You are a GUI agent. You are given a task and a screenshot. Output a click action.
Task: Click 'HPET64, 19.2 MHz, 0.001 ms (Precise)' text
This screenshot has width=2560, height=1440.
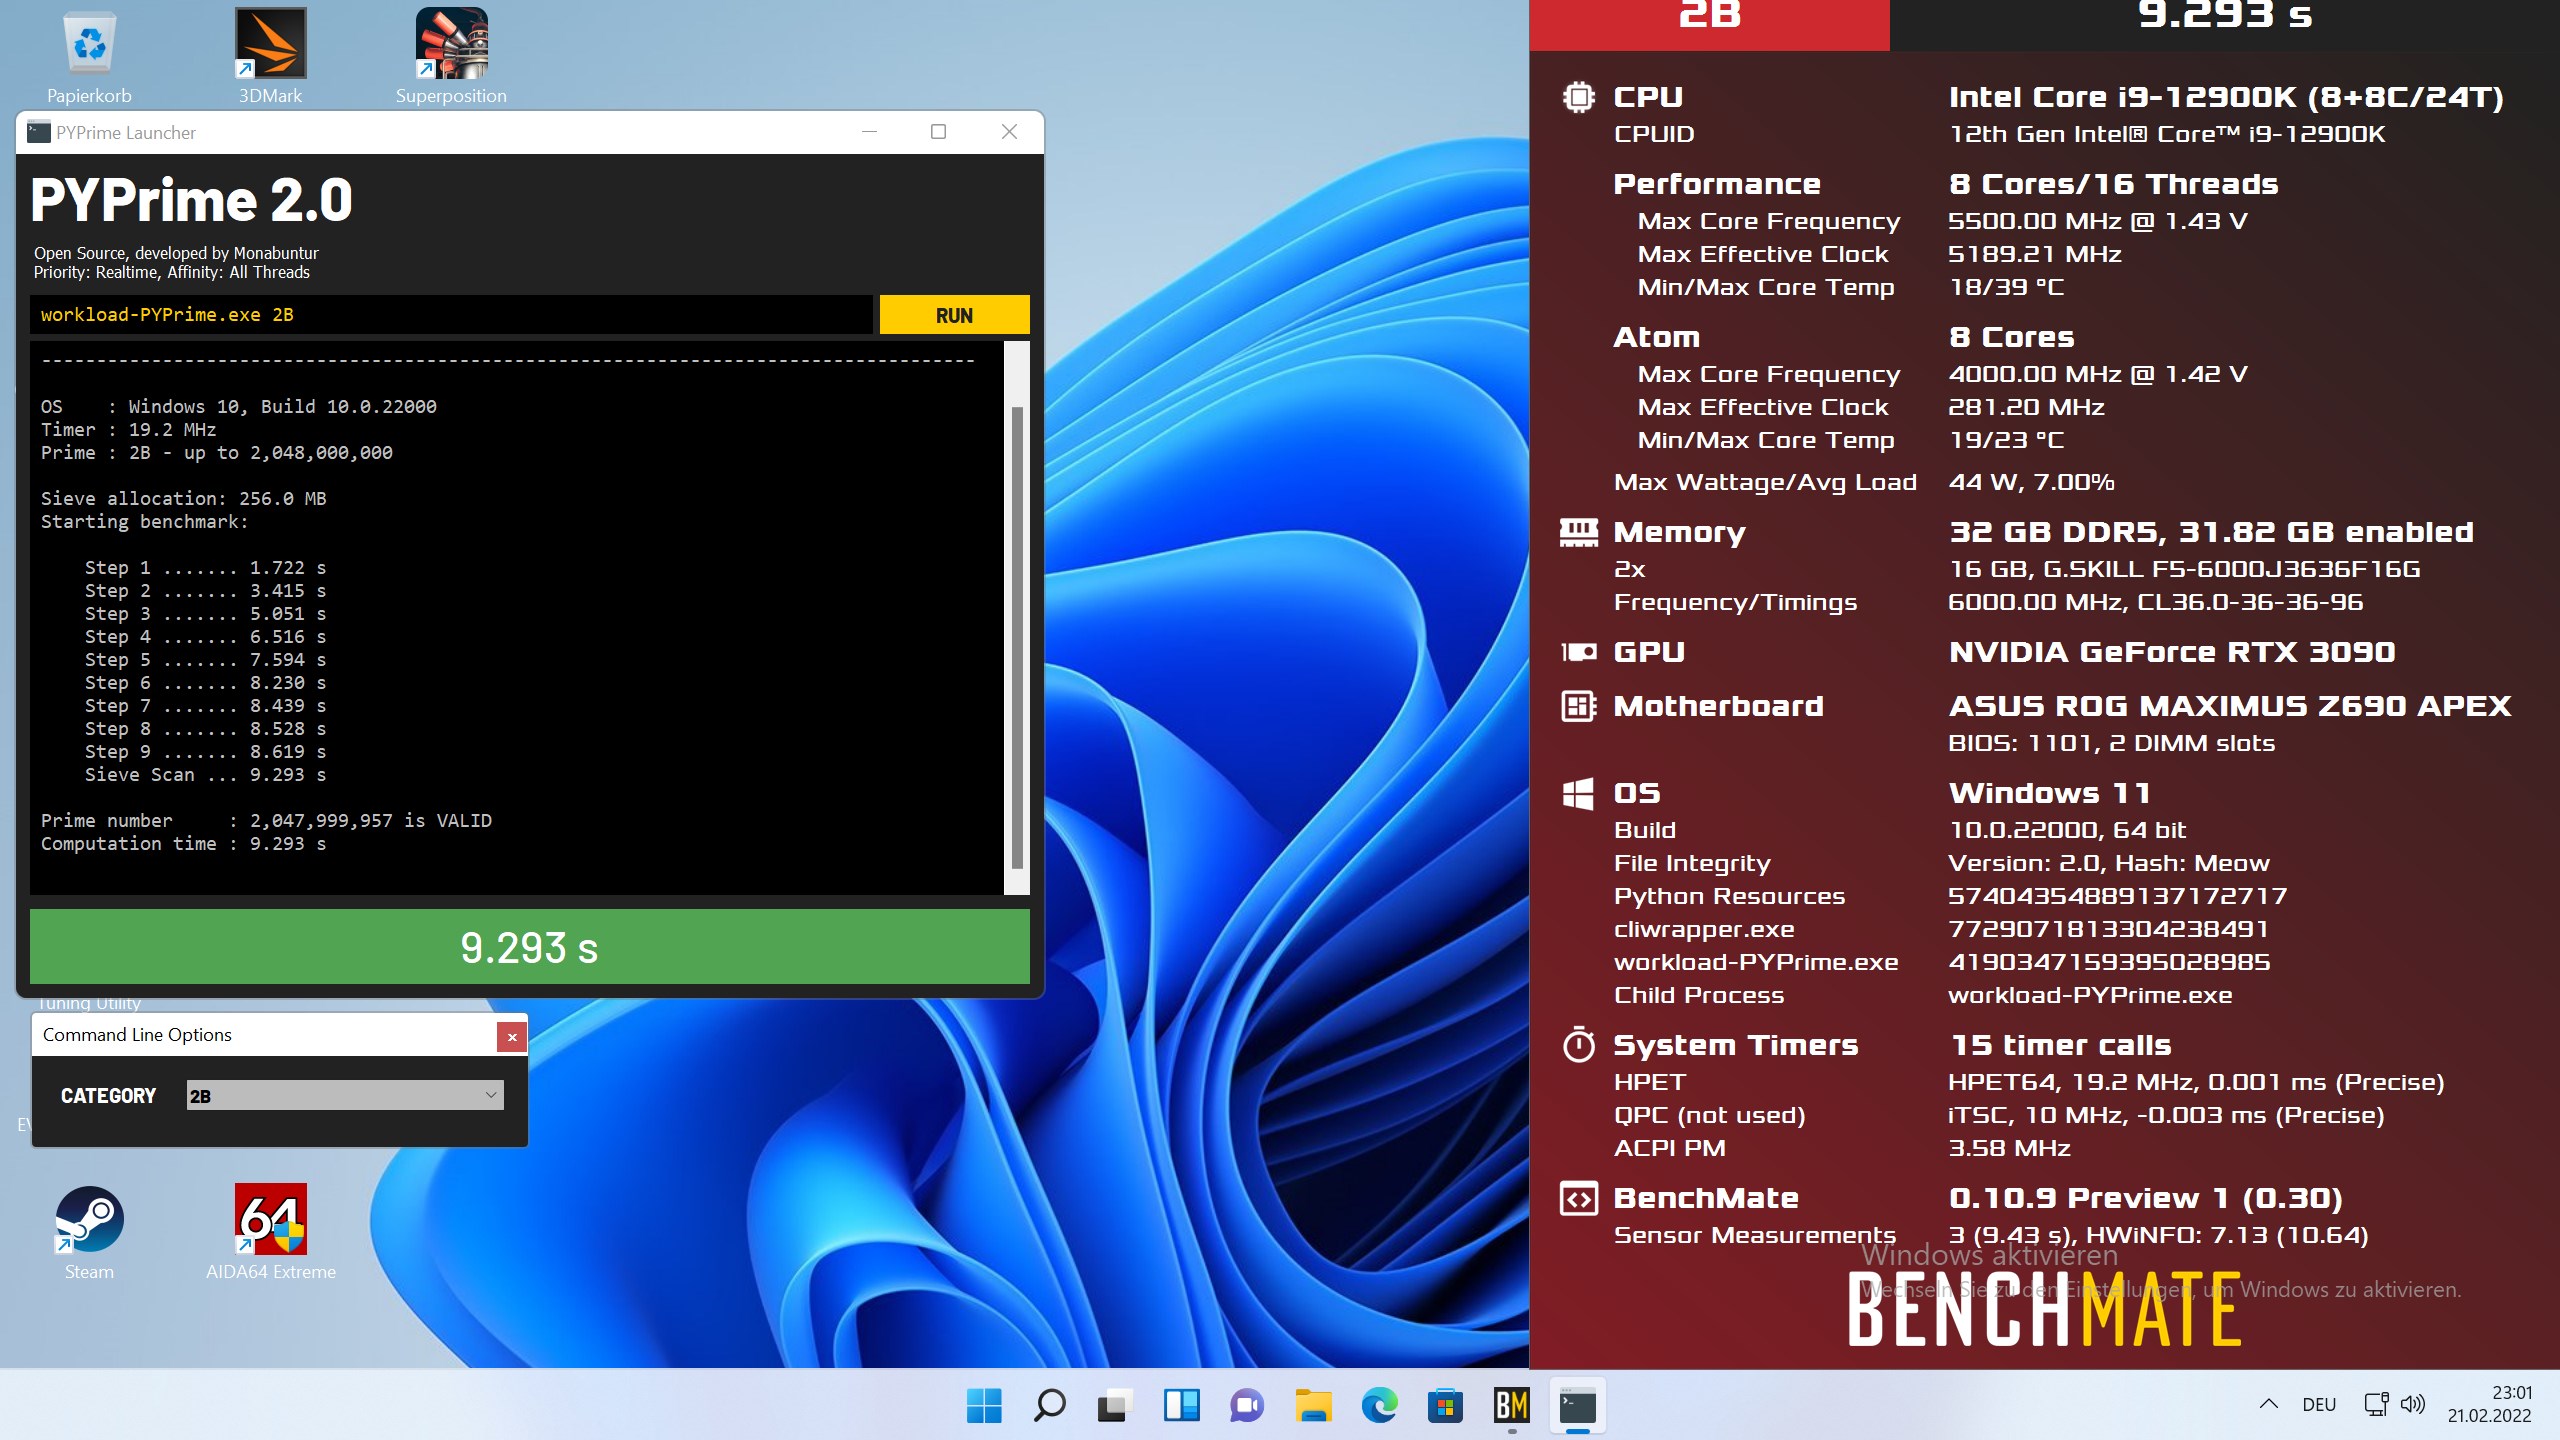click(2196, 1082)
